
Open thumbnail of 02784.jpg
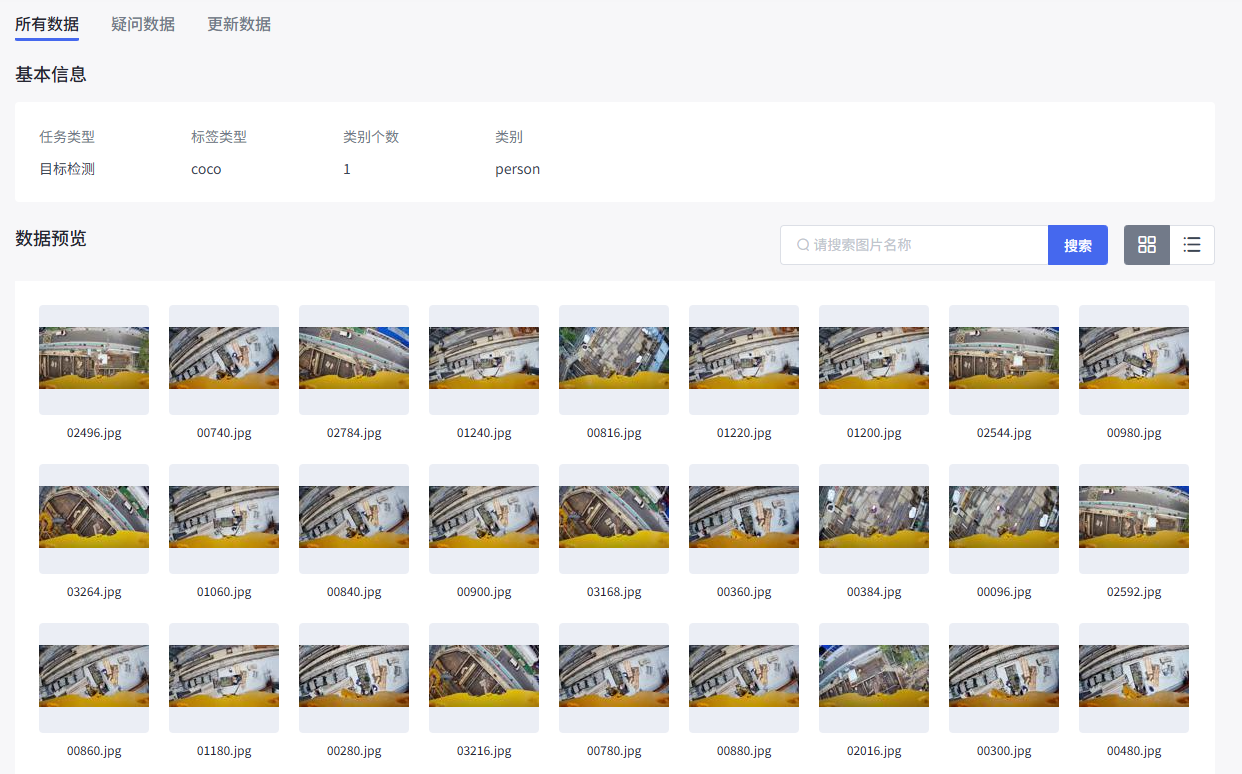[x=354, y=360]
